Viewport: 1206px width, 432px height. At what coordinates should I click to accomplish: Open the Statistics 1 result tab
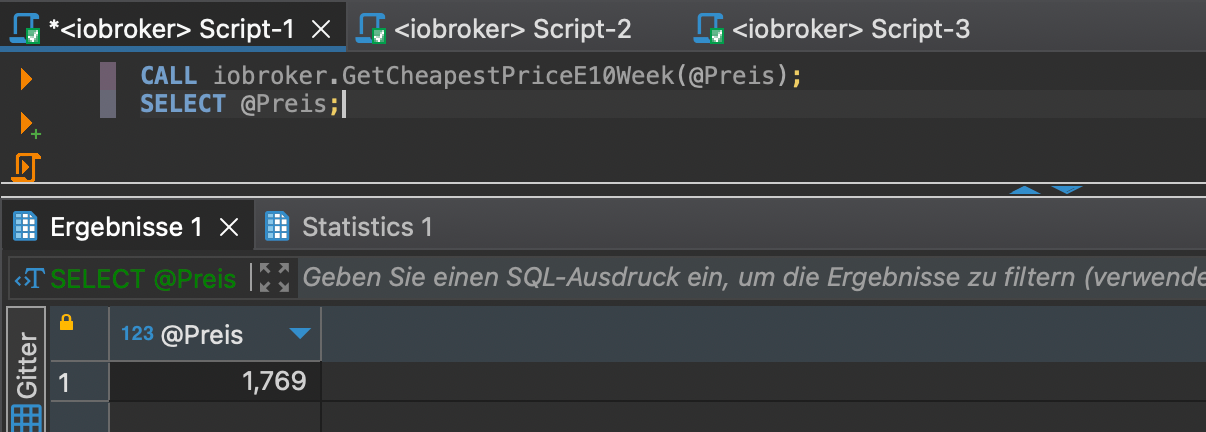(366, 227)
